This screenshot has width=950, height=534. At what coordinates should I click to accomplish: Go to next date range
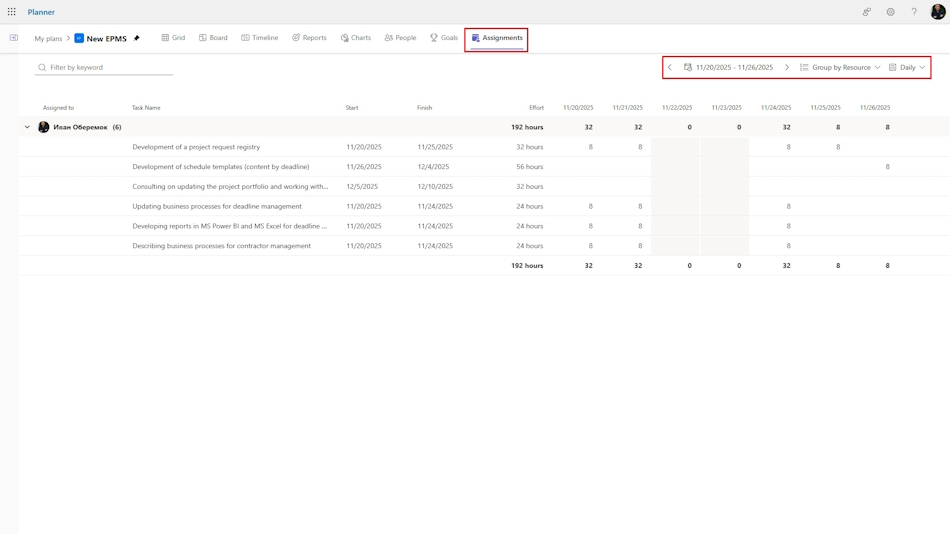click(786, 67)
